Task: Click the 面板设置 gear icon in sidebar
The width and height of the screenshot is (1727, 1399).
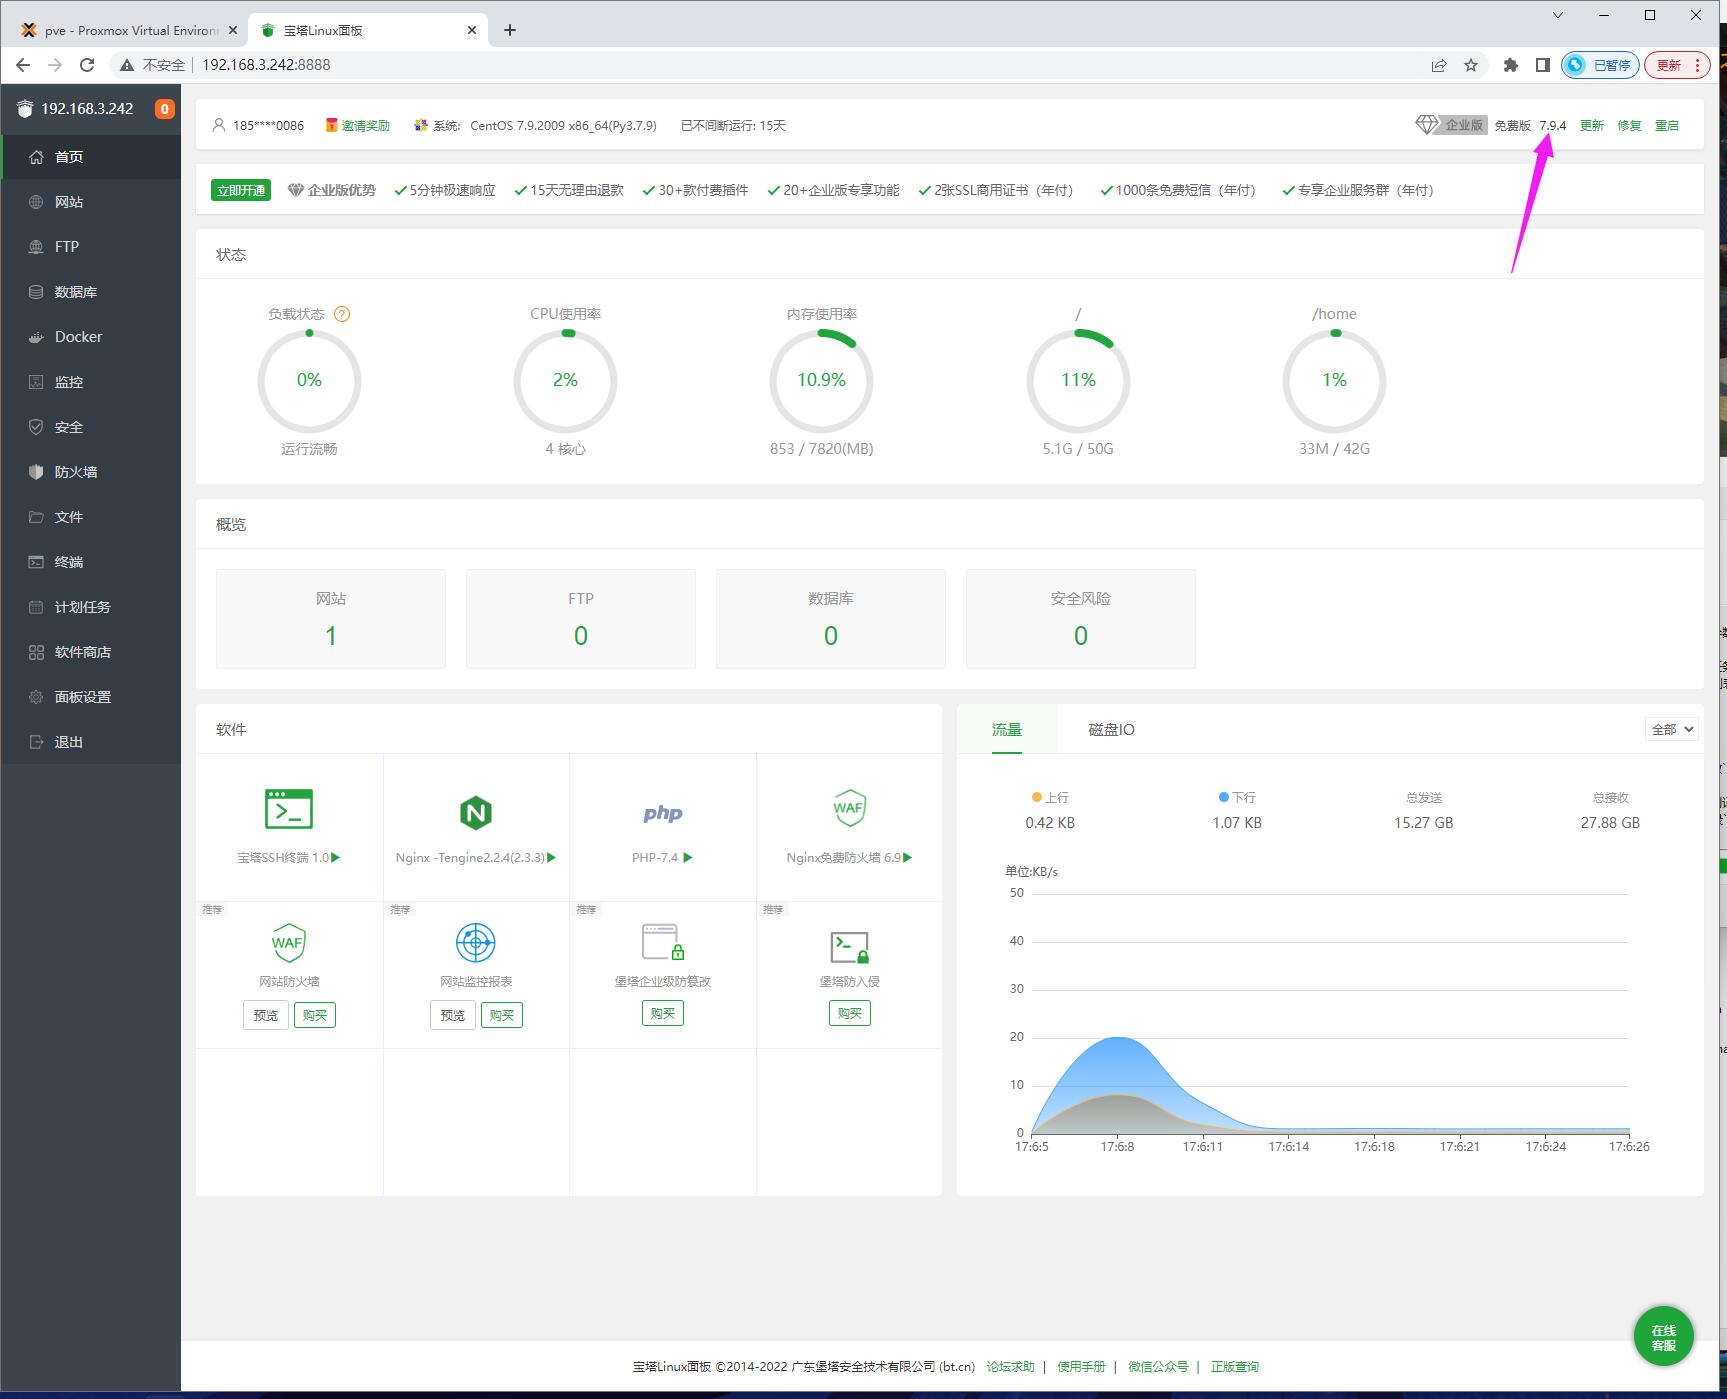Action: (x=36, y=697)
